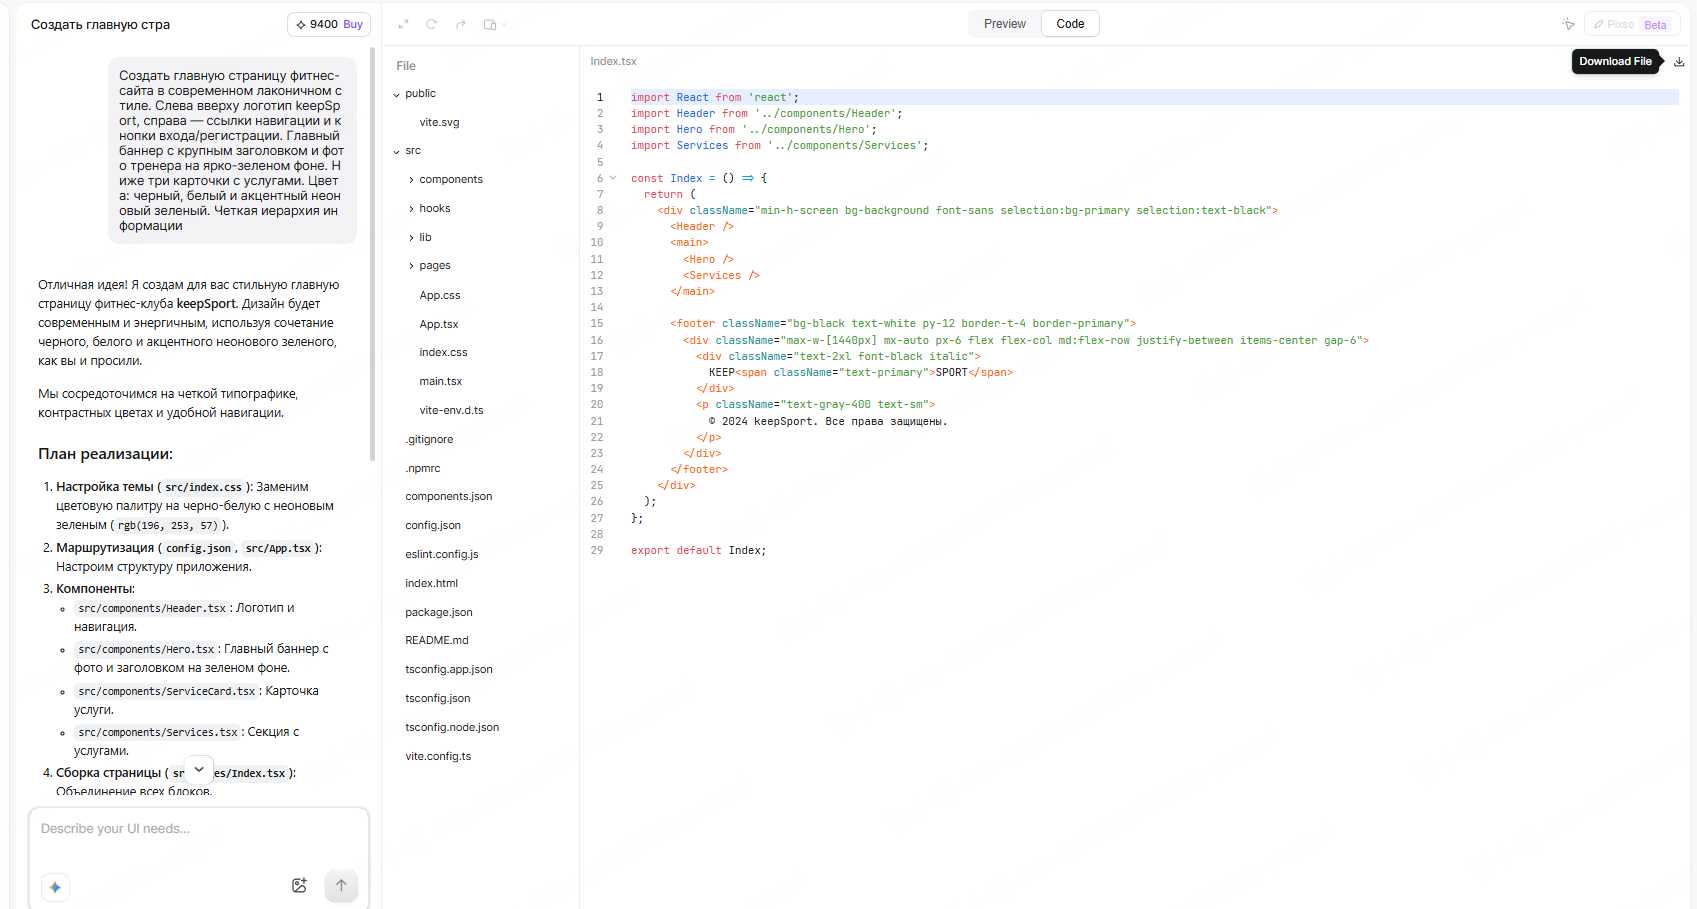Switch to the Preview tab
This screenshot has height=909, width=1697.
pyautogui.click(x=1004, y=24)
